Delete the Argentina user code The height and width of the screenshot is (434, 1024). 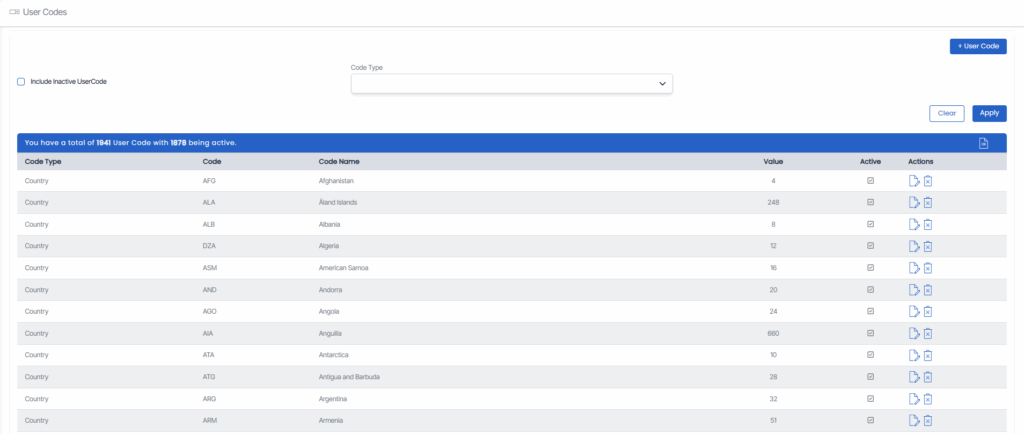point(928,399)
